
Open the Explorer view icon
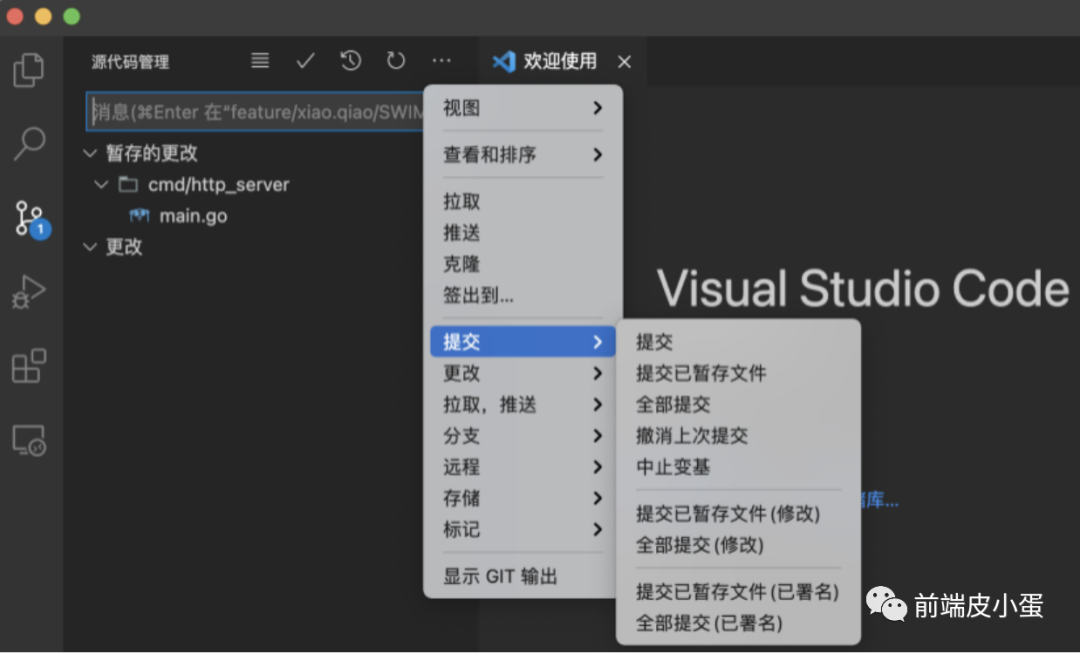[x=29, y=70]
